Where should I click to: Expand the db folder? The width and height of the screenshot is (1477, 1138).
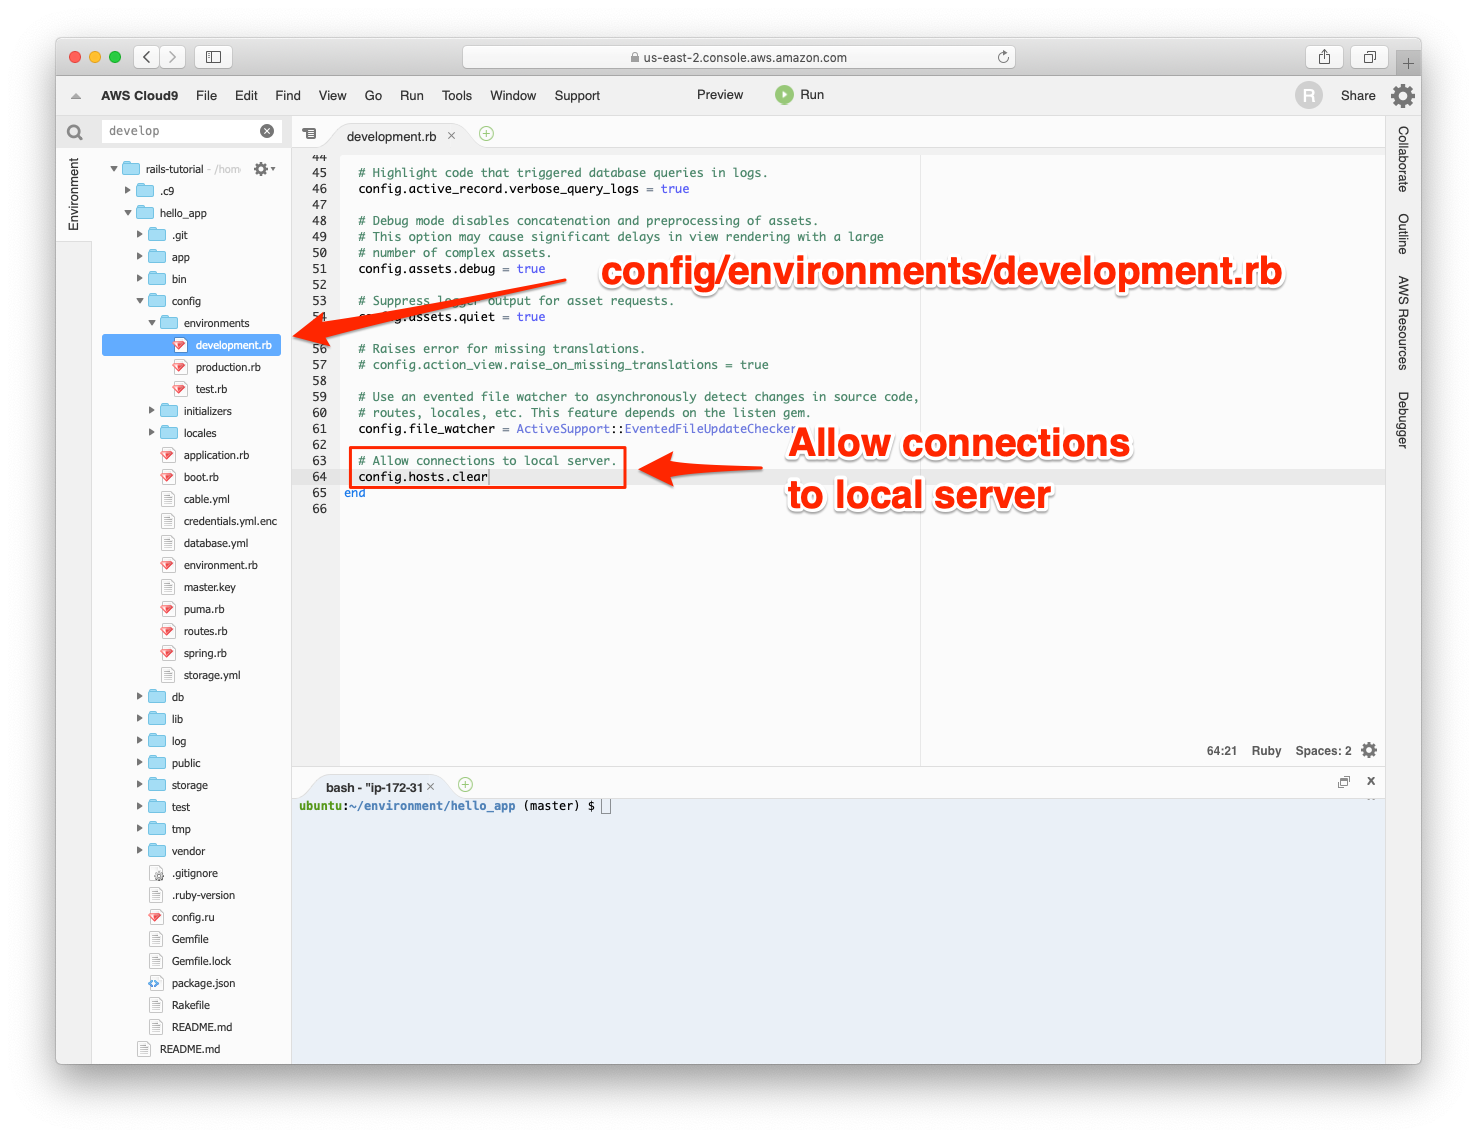[x=140, y=697]
